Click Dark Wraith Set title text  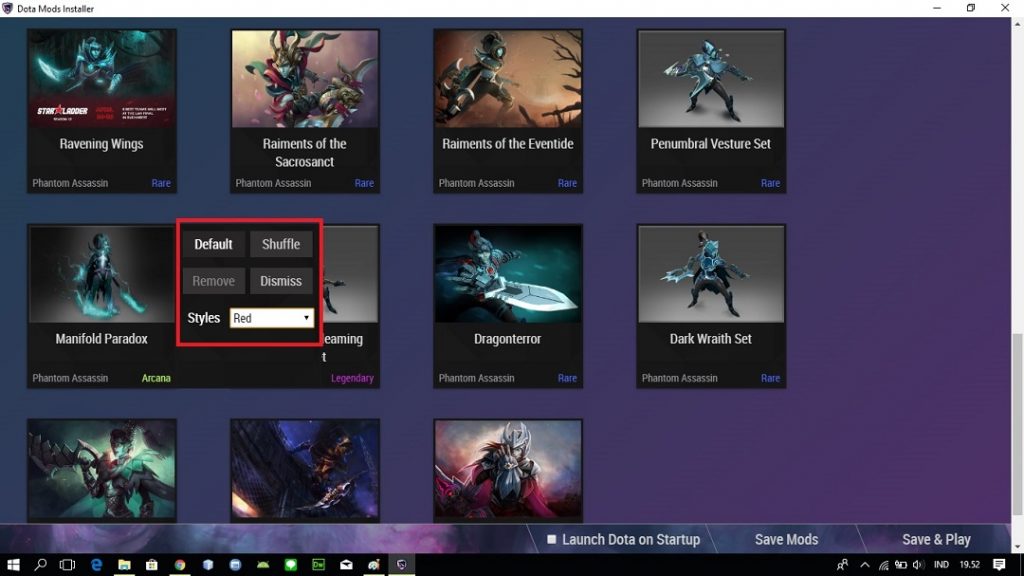[x=711, y=339]
